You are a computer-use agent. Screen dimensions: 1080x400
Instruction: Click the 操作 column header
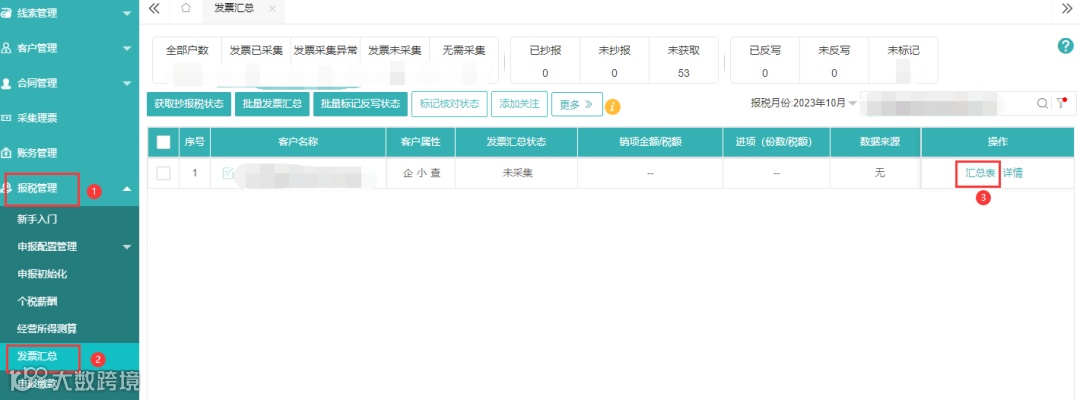click(x=997, y=142)
